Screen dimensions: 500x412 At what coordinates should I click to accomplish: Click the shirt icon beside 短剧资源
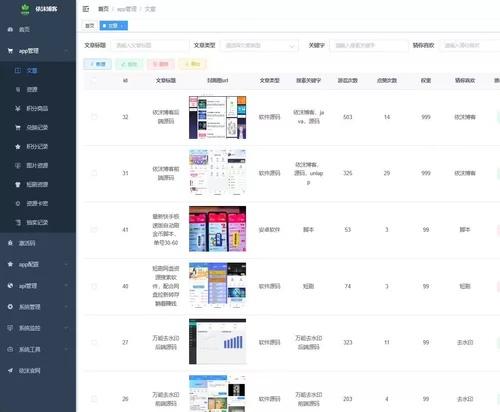[x=18, y=184]
